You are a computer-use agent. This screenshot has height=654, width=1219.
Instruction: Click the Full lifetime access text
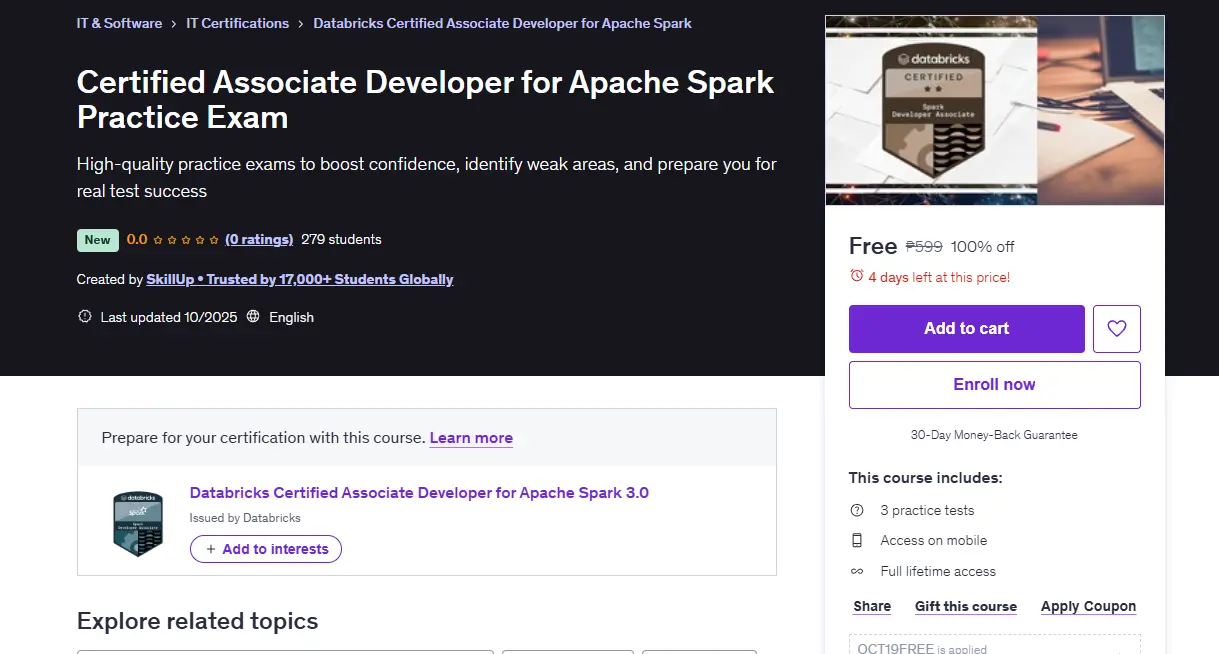(938, 571)
